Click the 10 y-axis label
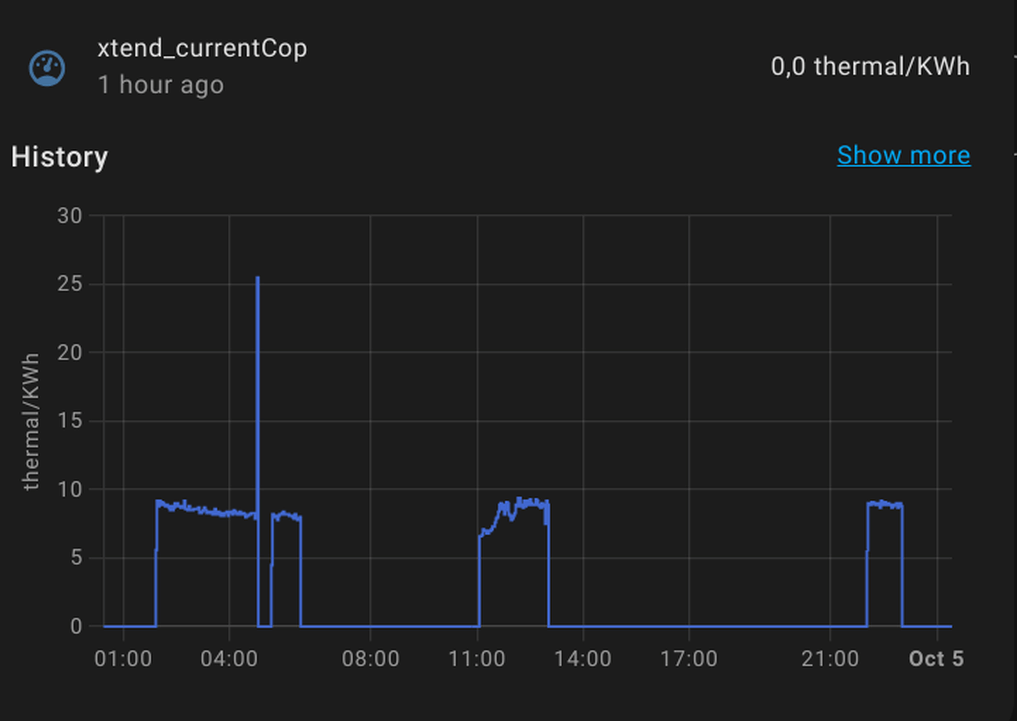Screen dimensions: 1017x721 [x=70, y=490]
